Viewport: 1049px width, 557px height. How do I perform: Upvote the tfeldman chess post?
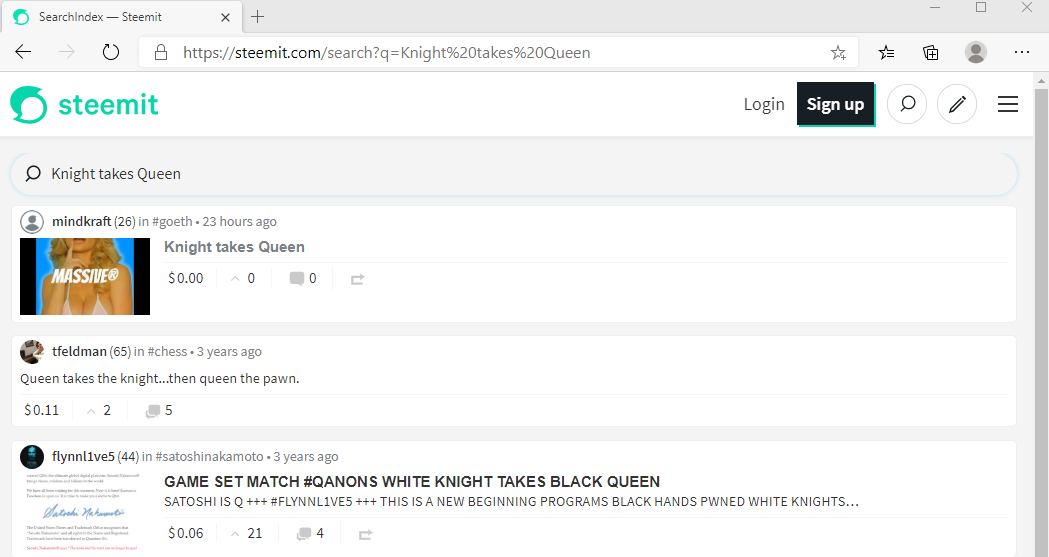[x=91, y=411]
